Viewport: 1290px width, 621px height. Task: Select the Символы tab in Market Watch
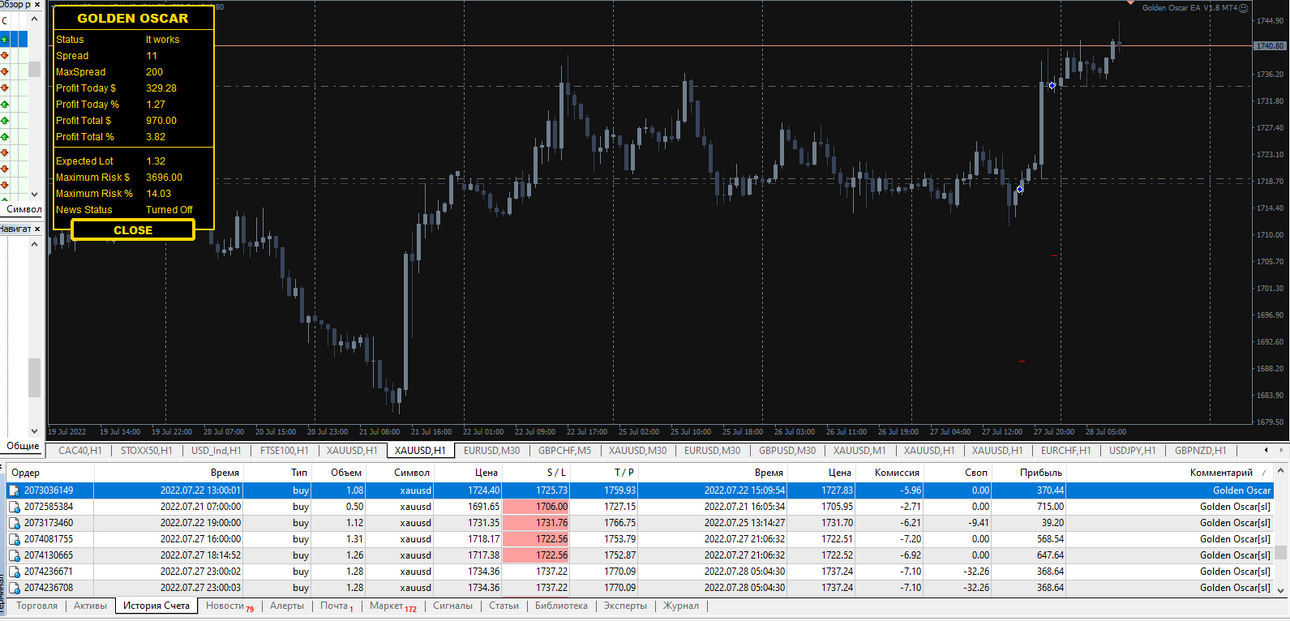(x=24, y=210)
